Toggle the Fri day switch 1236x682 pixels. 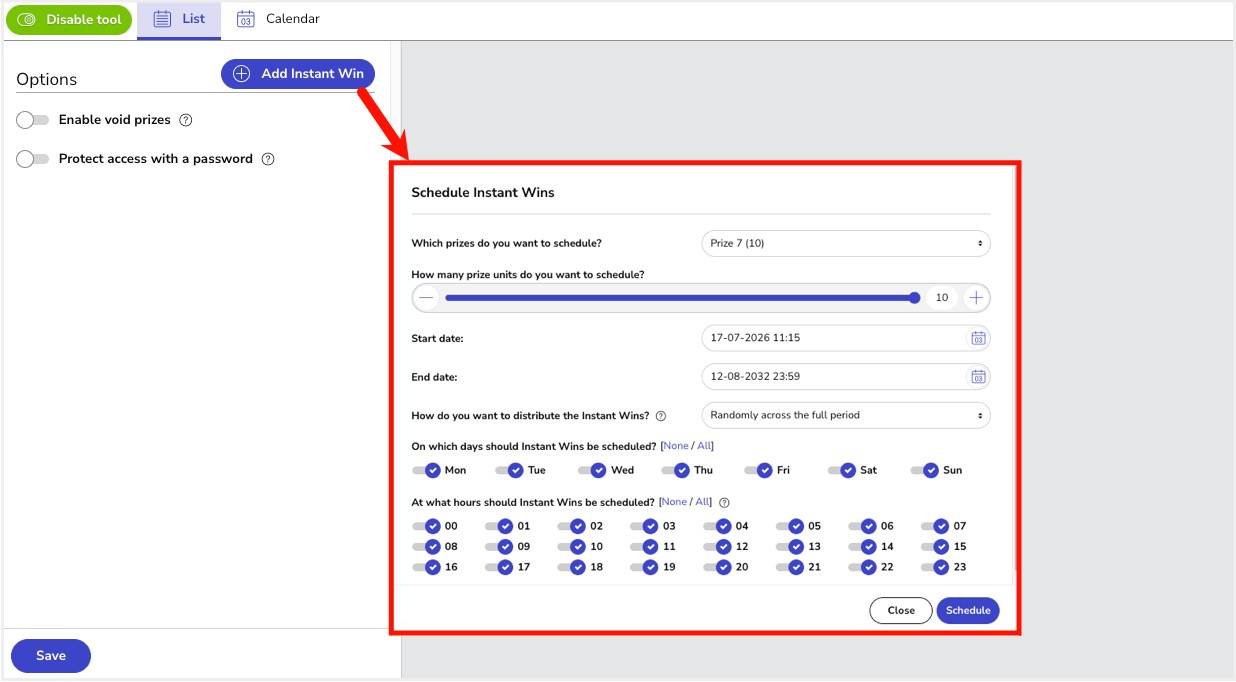(x=758, y=470)
